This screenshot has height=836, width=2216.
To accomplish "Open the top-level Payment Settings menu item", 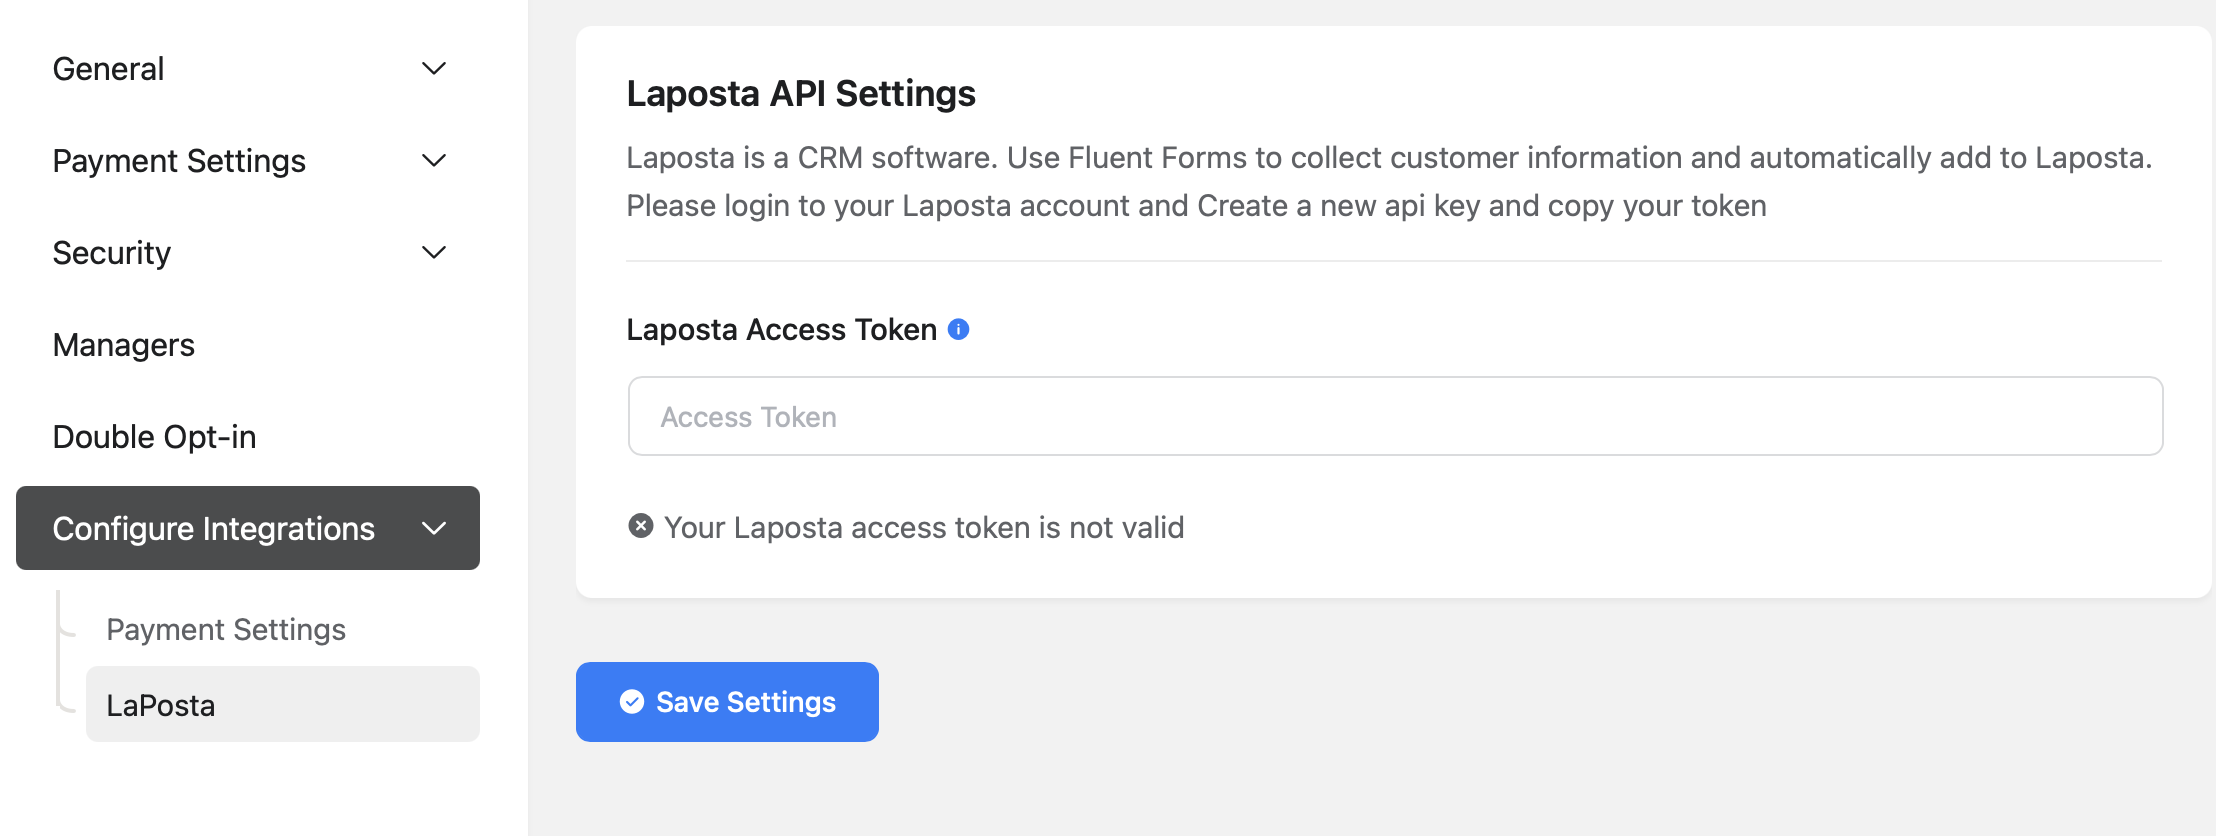I will [x=248, y=161].
